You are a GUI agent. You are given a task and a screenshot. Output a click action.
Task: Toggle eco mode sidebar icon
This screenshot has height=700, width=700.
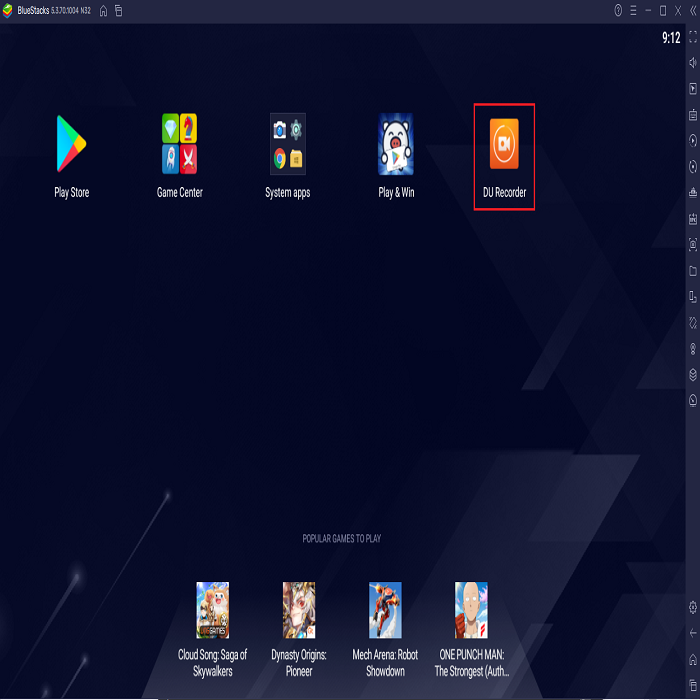point(693,400)
